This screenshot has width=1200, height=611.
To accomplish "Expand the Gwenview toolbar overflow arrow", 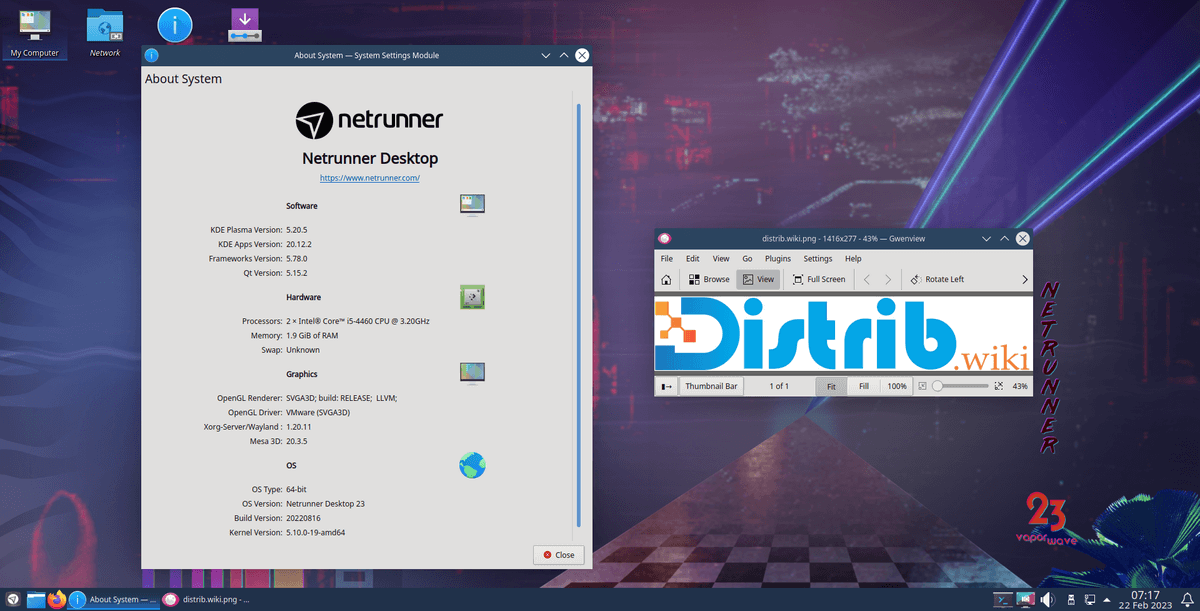I will 1024,280.
